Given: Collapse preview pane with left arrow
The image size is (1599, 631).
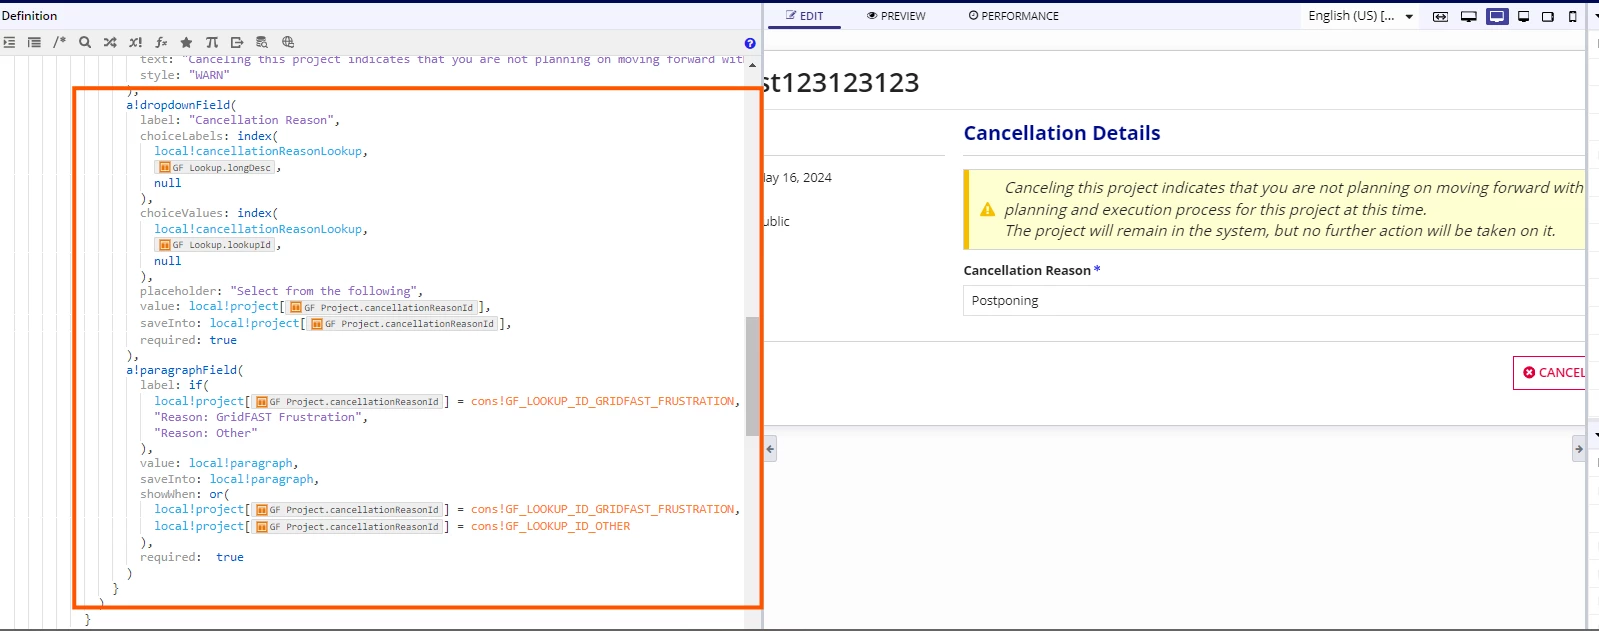Looking at the screenshot, I should 770,449.
